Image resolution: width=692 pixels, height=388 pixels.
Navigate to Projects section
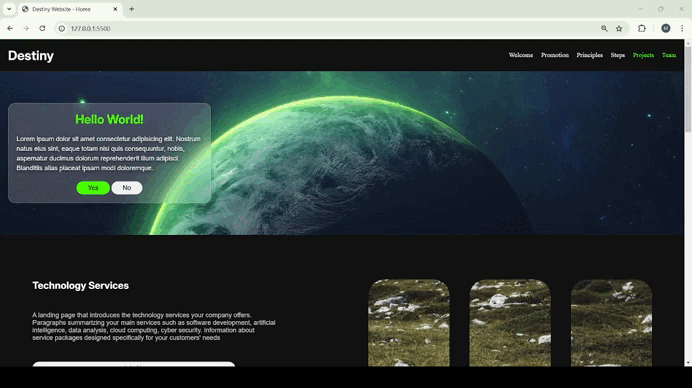643,55
